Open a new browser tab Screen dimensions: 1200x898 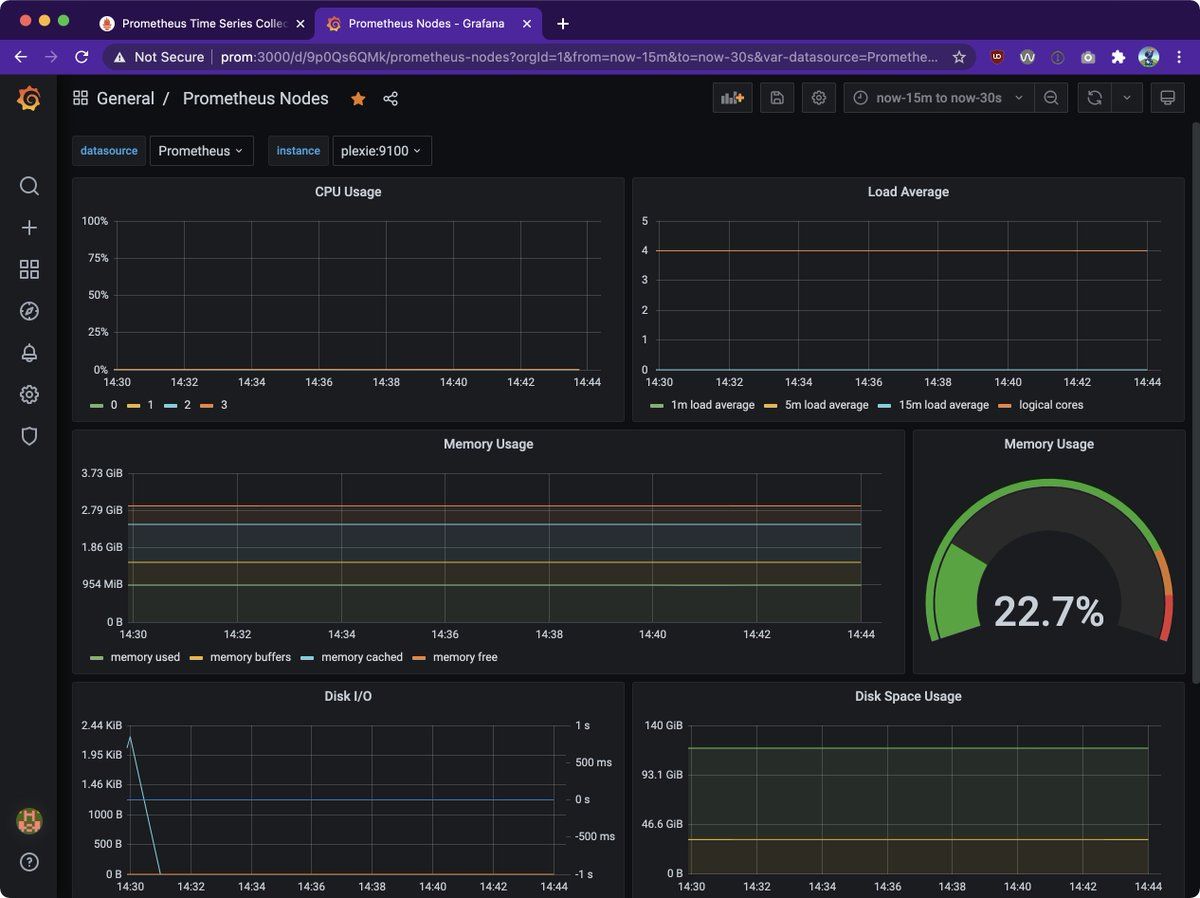(563, 23)
